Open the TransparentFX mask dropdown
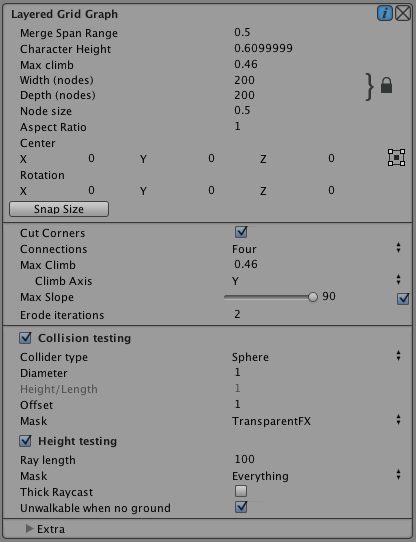This screenshot has width=416, height=542. click(x=317, y=421)
